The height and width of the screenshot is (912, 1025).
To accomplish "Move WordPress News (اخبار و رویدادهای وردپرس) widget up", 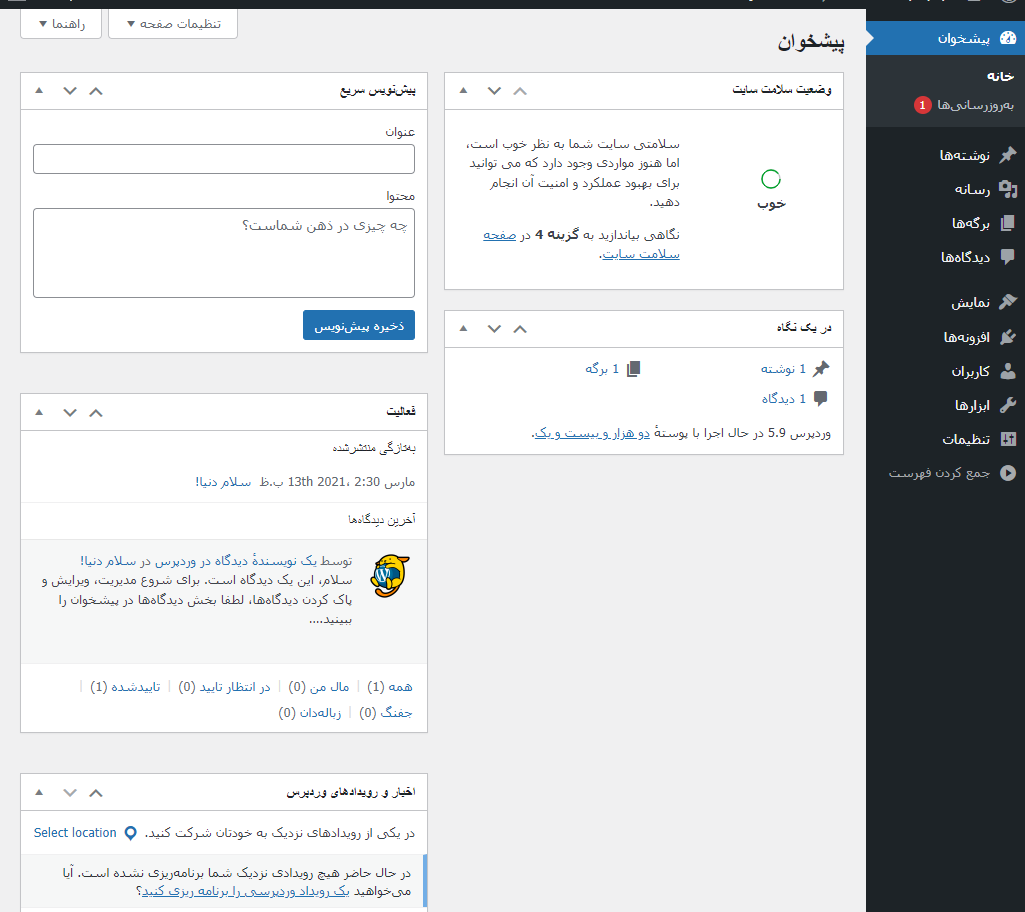I will pos(95,793).
